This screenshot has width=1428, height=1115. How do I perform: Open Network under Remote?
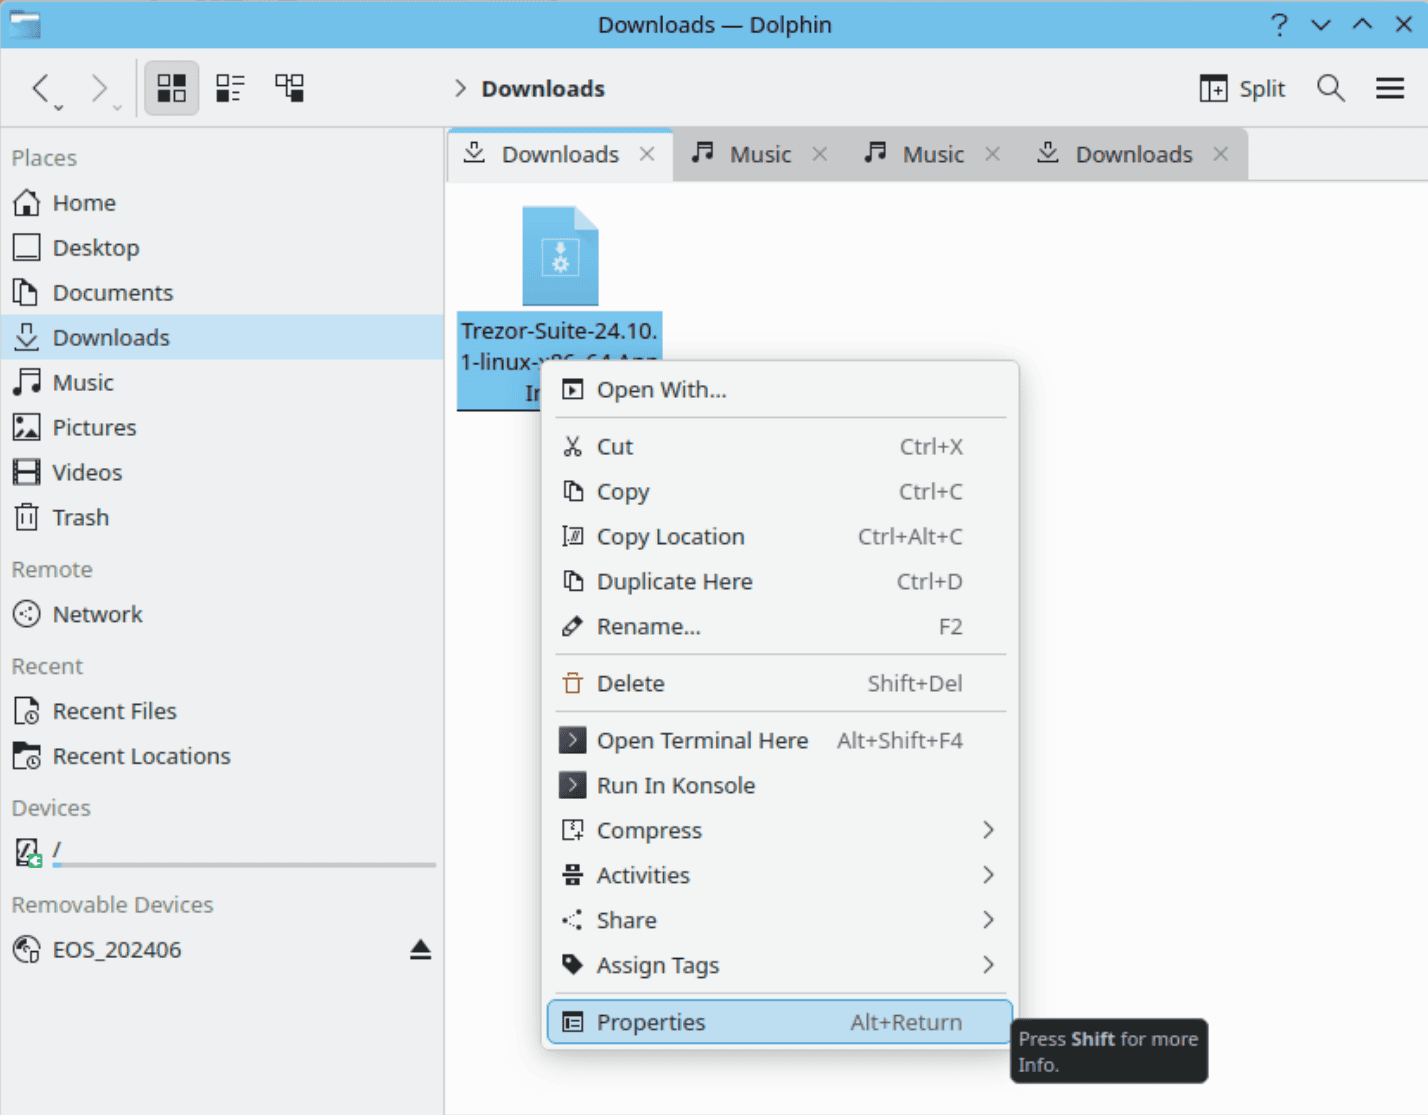(x=222, y=614)
